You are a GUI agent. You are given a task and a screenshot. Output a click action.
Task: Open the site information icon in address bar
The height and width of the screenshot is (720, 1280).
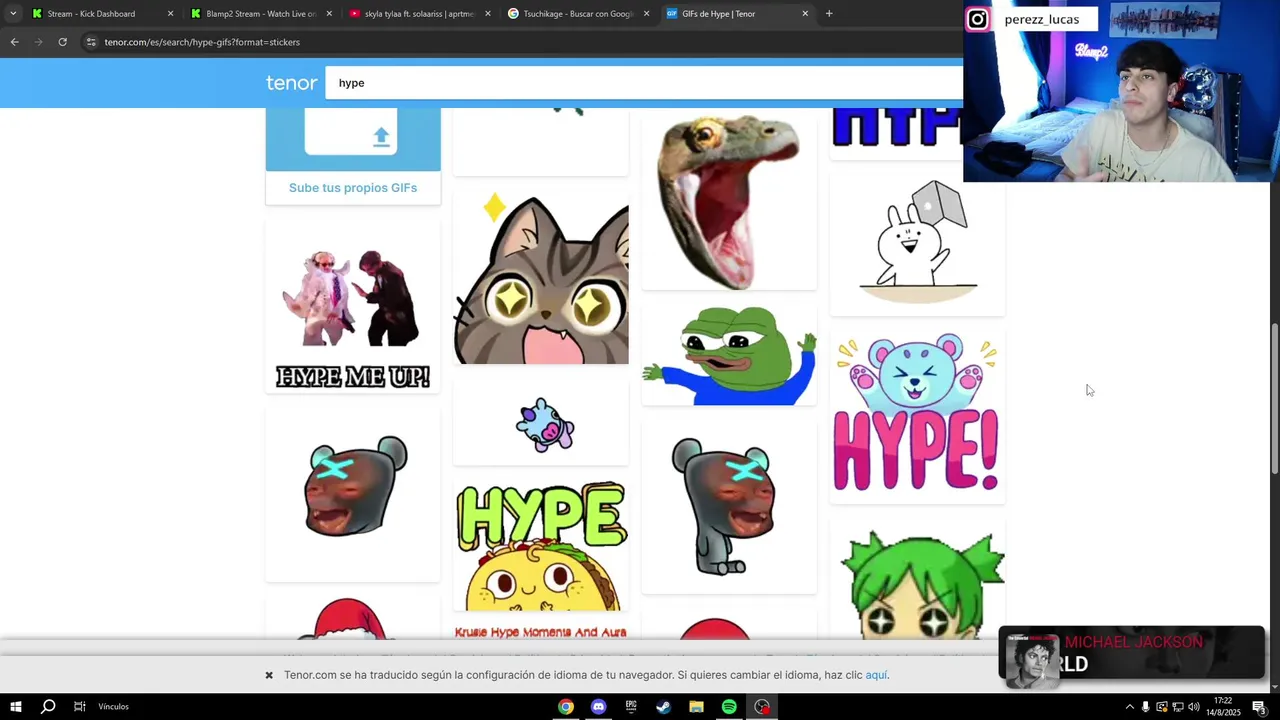click(x=91, y=42)
